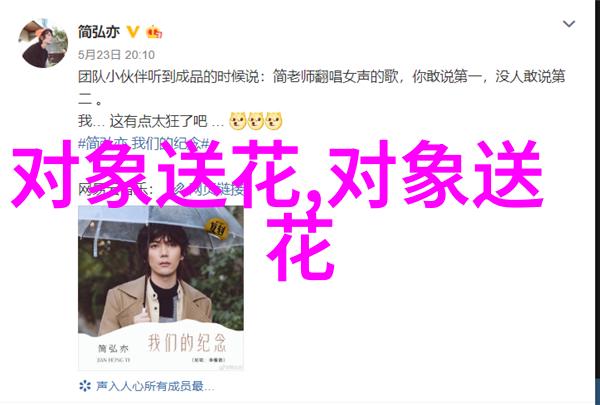Click the membership crown icon
This screenshot has height=405, width=600.
[x=154, y=32]
